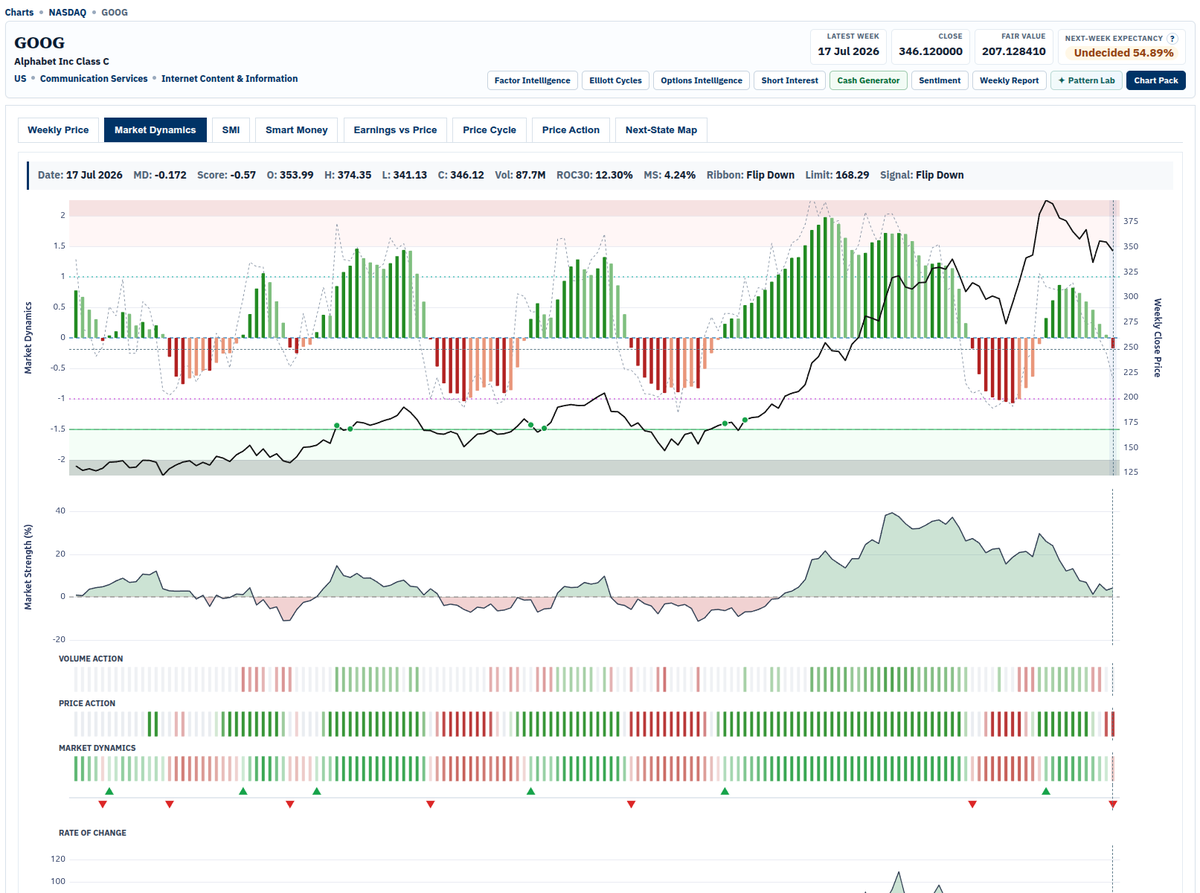The width and height of the screenshot is (1200, 893).
Task: Click the Score: -0.57 readout
Action: 227,175
